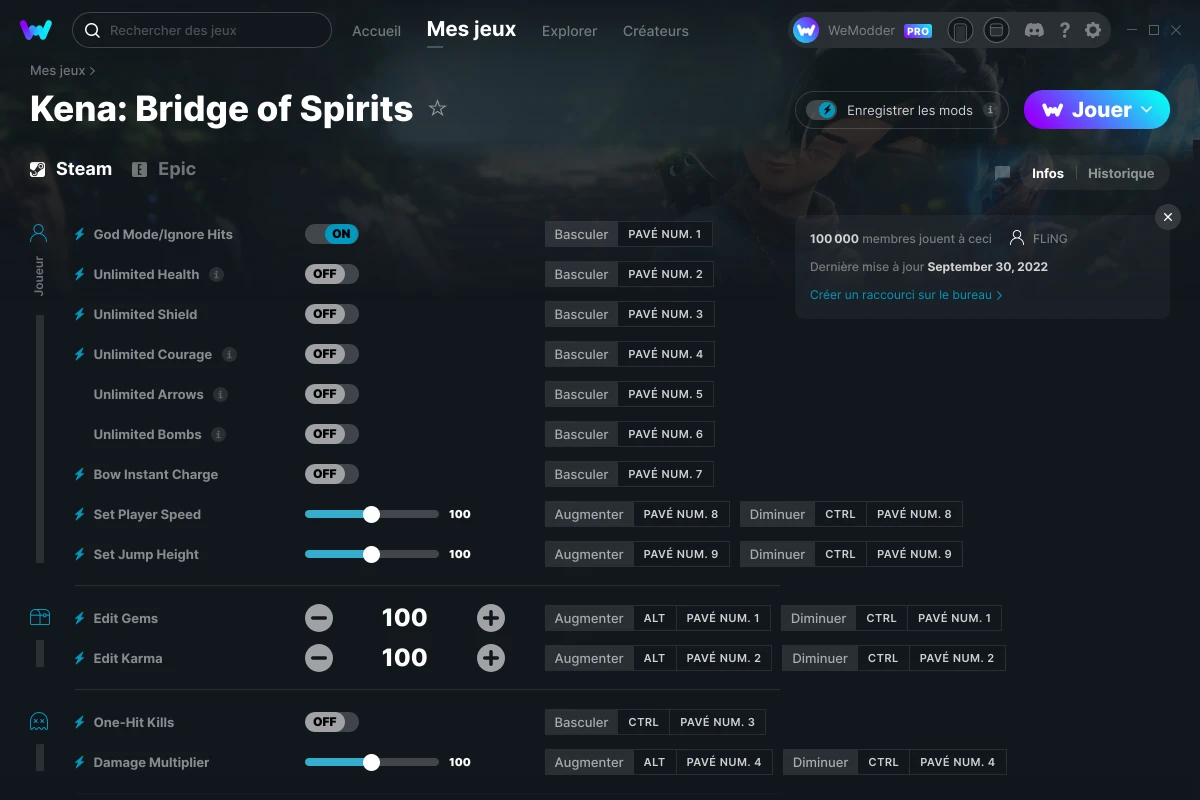This screenshot has height=800, width=1200.
Task: Click Diminuer button for Edit Karma
Action: (819, 658)
